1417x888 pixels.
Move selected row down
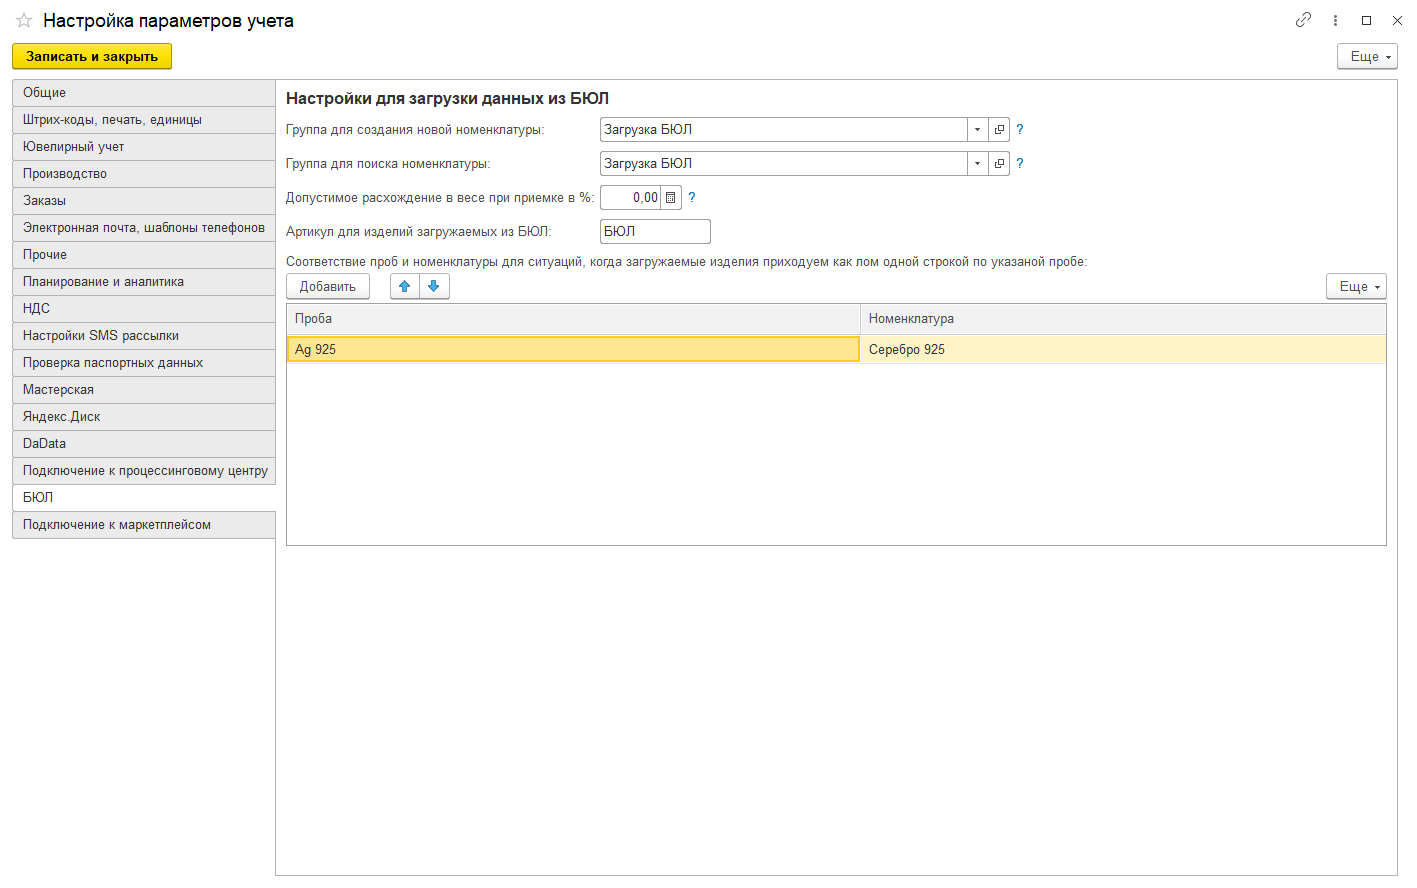tap(434, 287)
